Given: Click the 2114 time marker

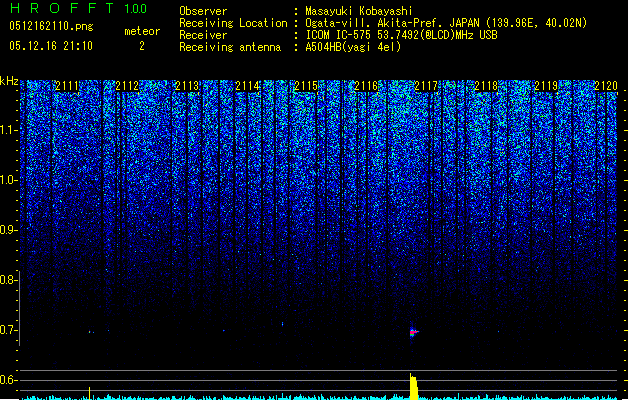Looking at the screenshot, I should point(247,86).
